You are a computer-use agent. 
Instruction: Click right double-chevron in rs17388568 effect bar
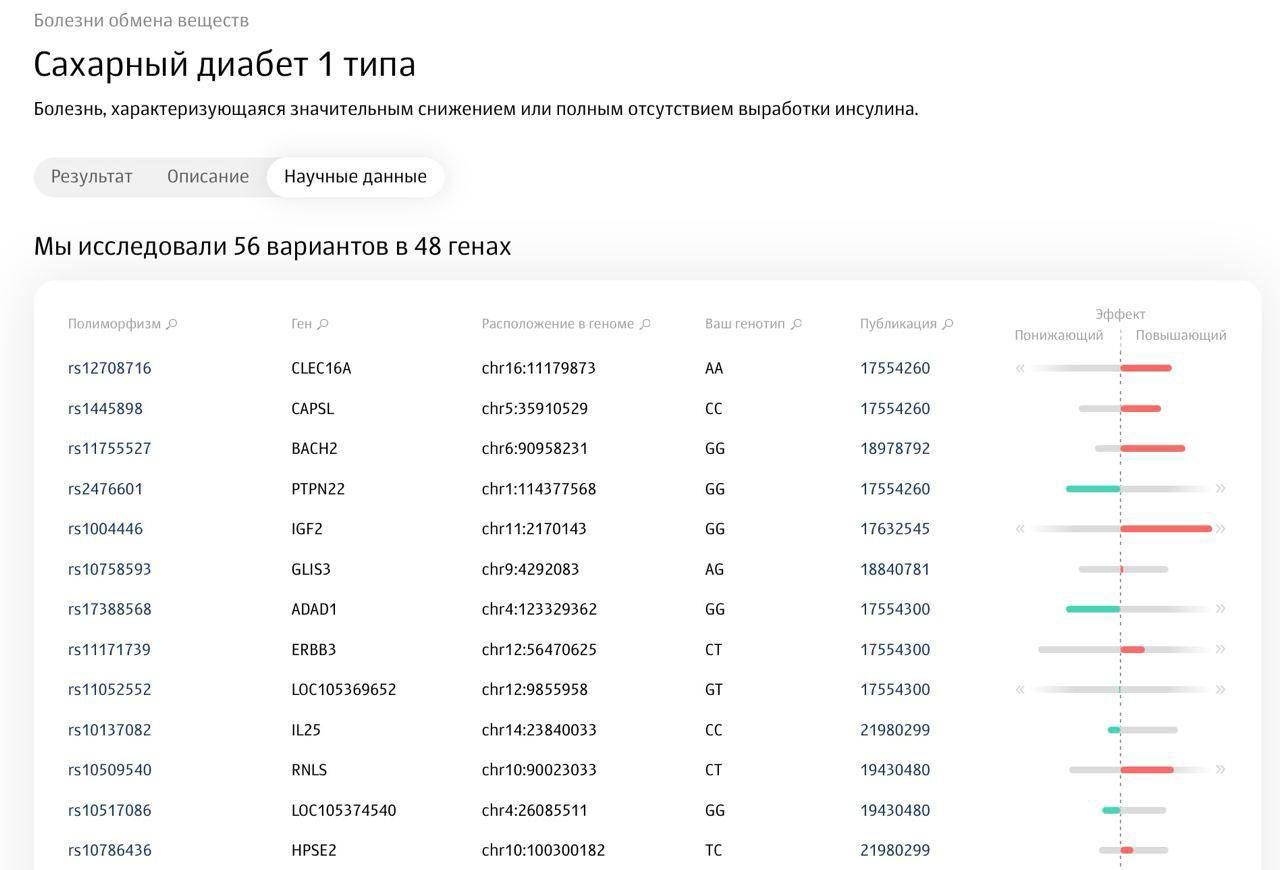(x=1220, y=609)
